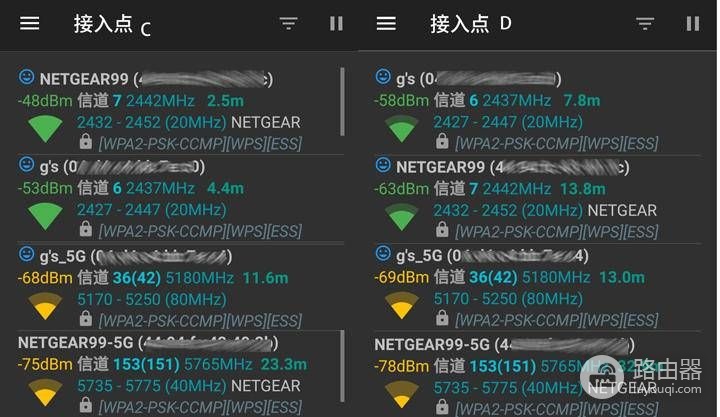720x417 pixels.
Task: Click lock icon under NETGEAR99-5G in panel C
Action: 85,405
